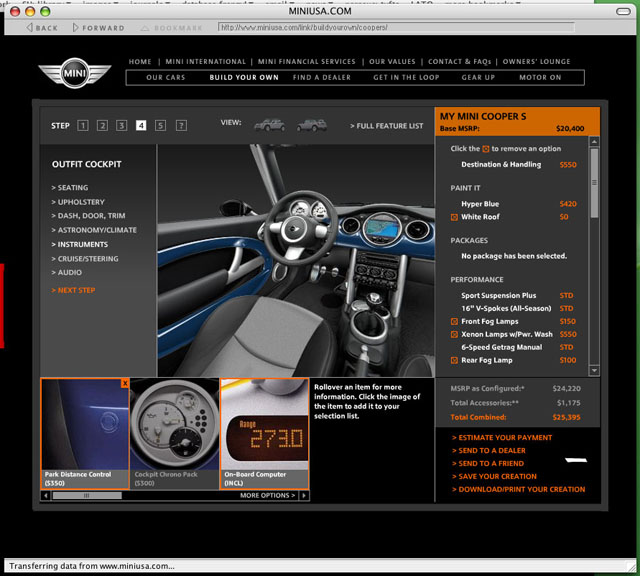This screenshot has width=640, height=576.
Task: Click More Options link
Action: pos(267,496)
